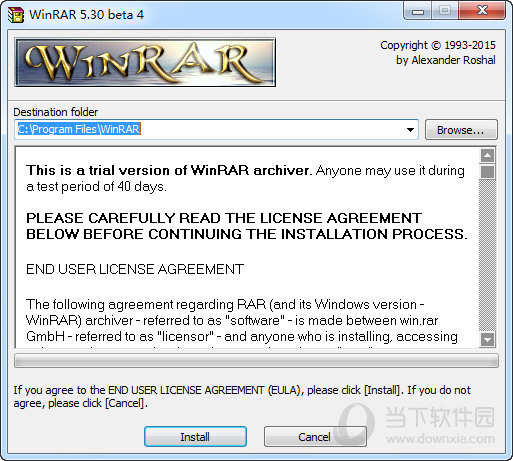Click the 'Destination folder' label
This screenshot has width=513, height=461.
pos(56,112)
